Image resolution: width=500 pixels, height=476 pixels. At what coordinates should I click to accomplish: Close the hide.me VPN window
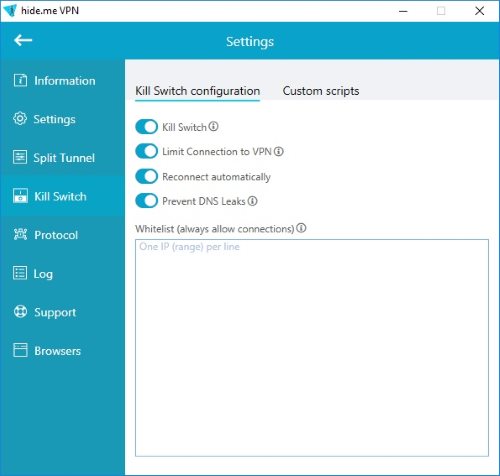click(x=479, y=11)
